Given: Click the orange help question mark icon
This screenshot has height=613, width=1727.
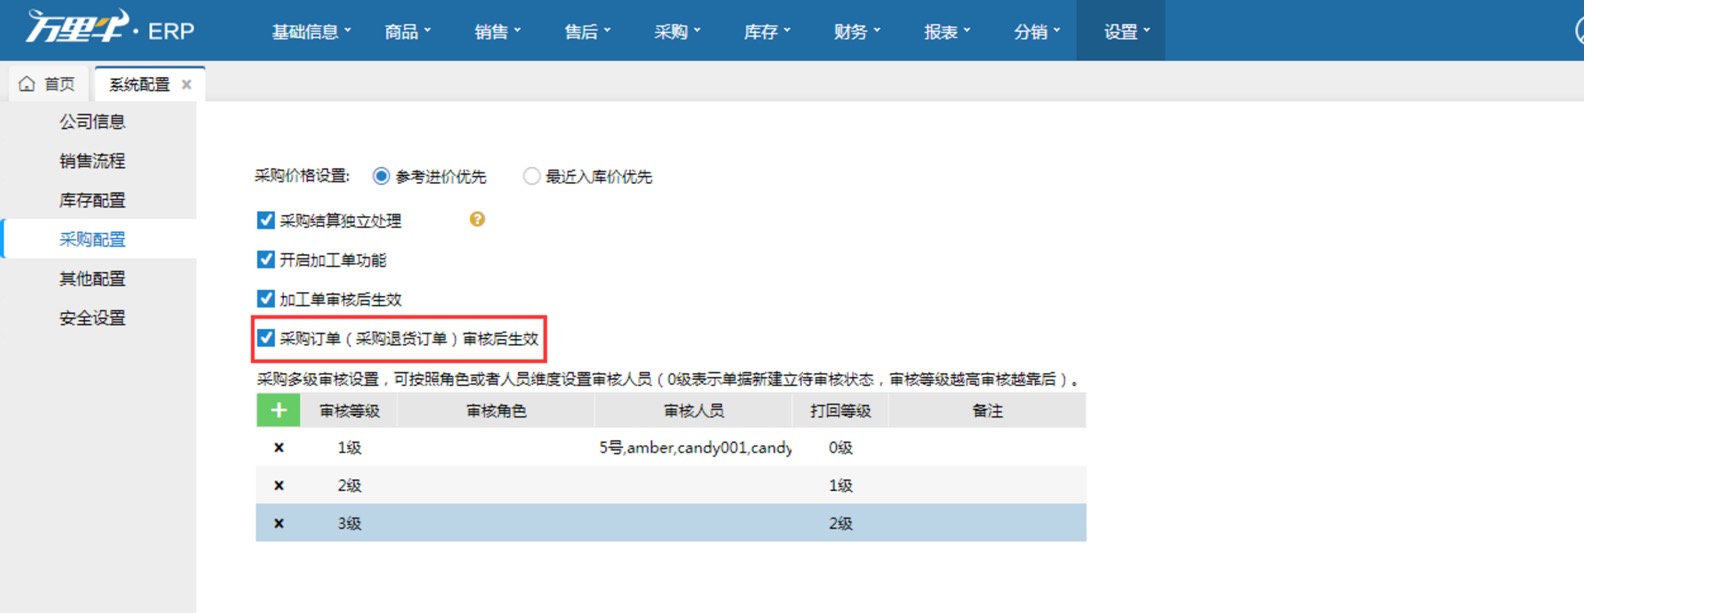Looking at the screenshot, I should tap(477, 219).
